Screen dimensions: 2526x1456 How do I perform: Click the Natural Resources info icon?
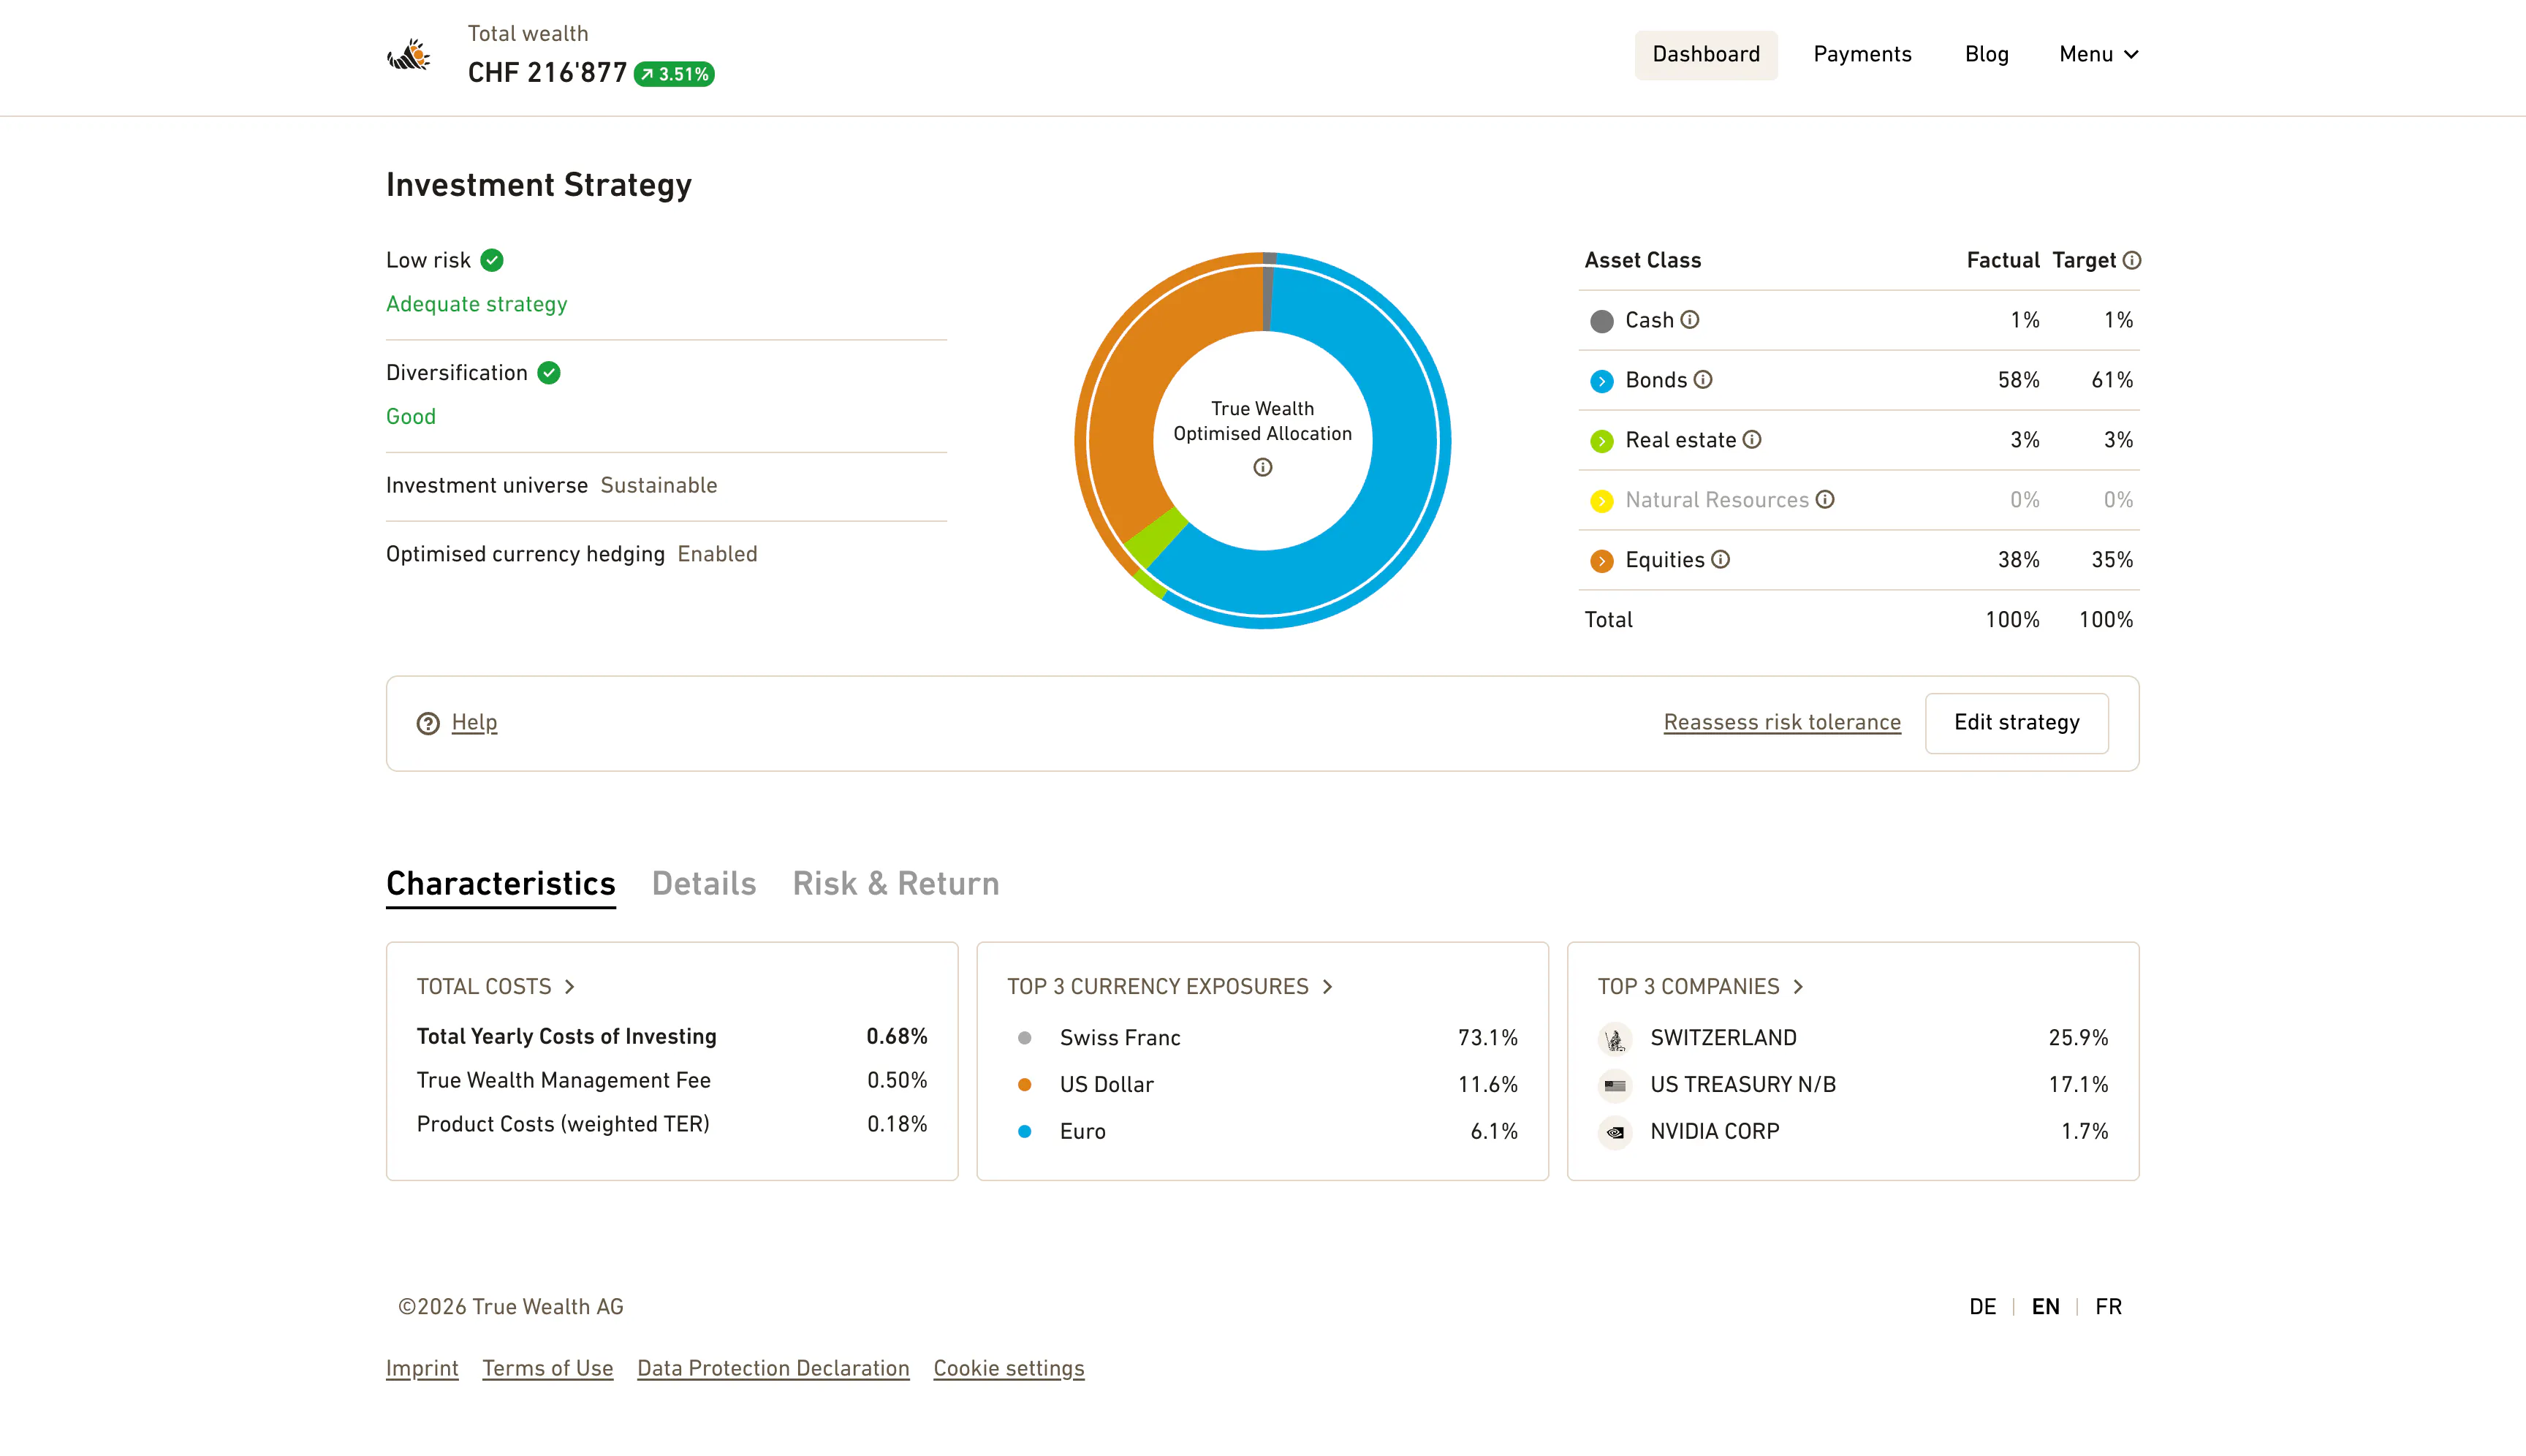1825,500
